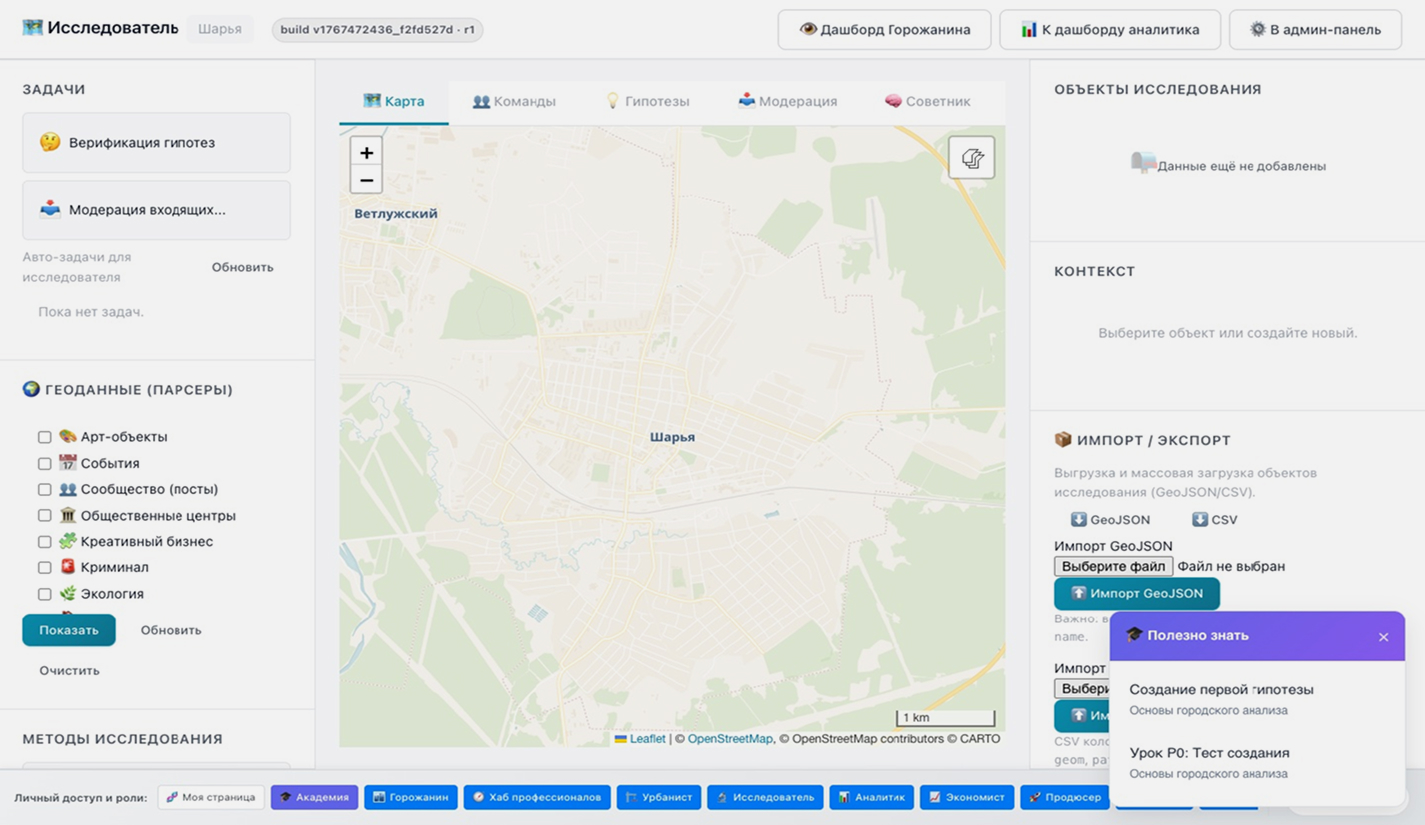Screen dimensions: 1425x825
Task: Open the Академия role button
Action: [x=314, y=797]
